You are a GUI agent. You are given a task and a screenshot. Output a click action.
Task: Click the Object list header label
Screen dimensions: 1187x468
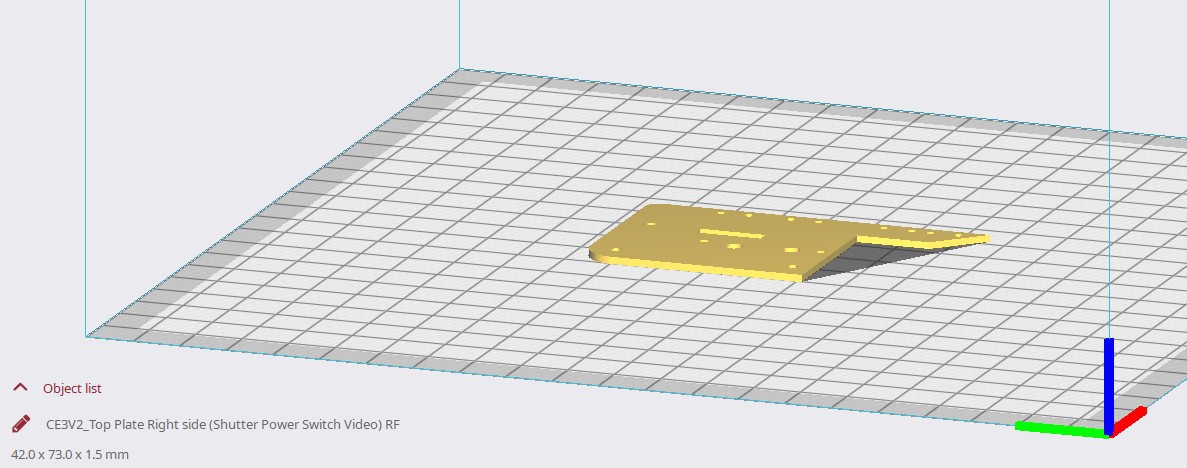(x=72, y=388)
